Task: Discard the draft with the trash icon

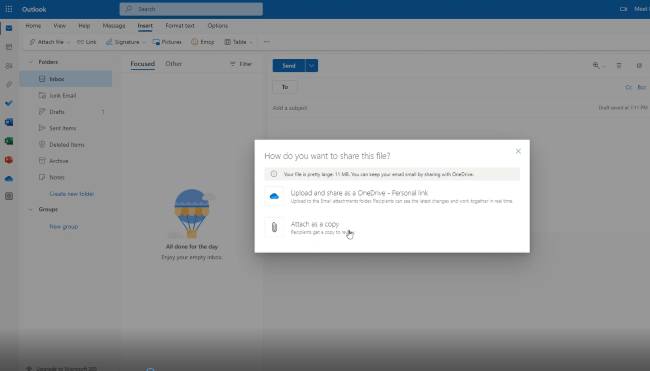Action: (x=619, y=65)
